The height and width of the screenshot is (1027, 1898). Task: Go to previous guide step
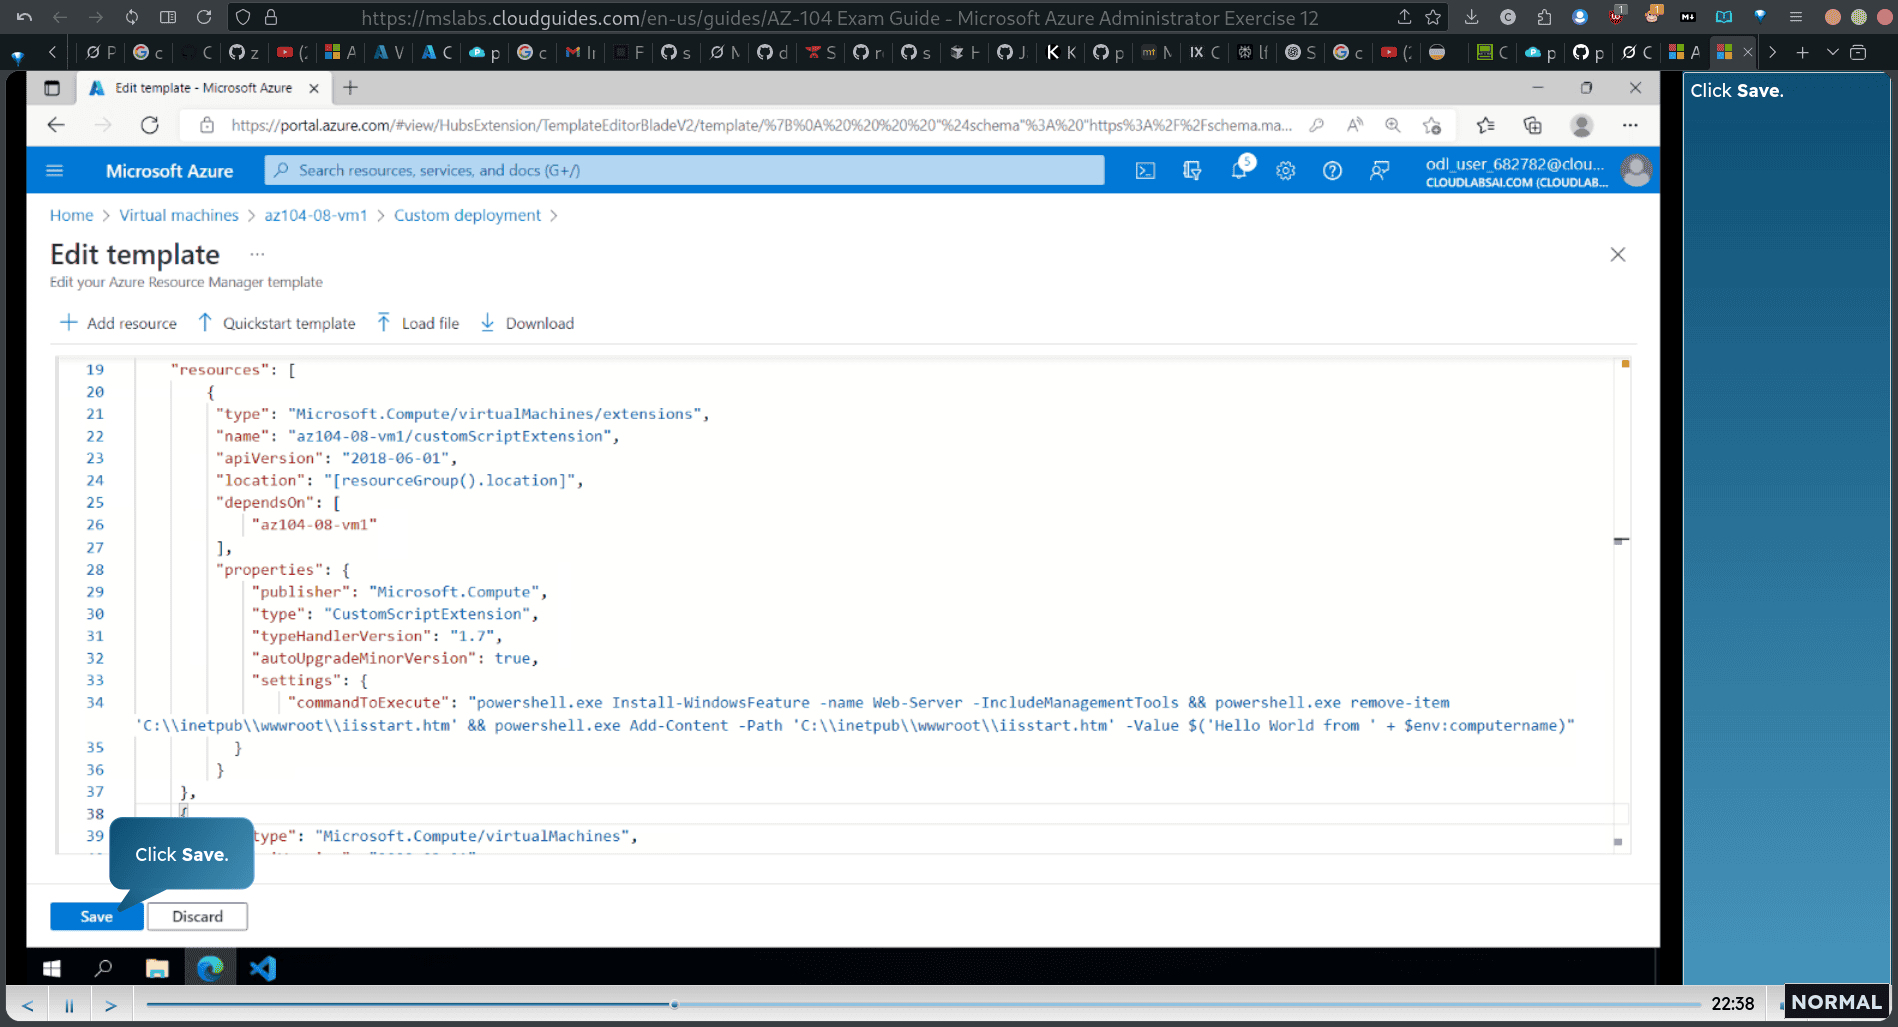[x=28, y=1005]
